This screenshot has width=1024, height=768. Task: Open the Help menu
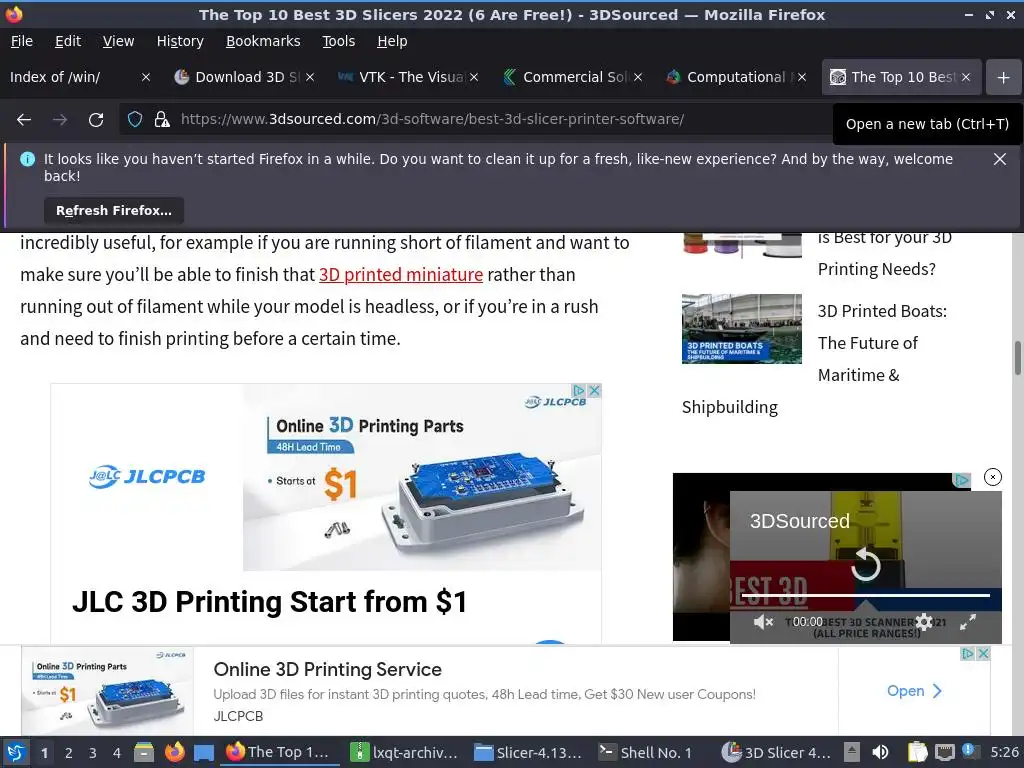pos(392,41)
